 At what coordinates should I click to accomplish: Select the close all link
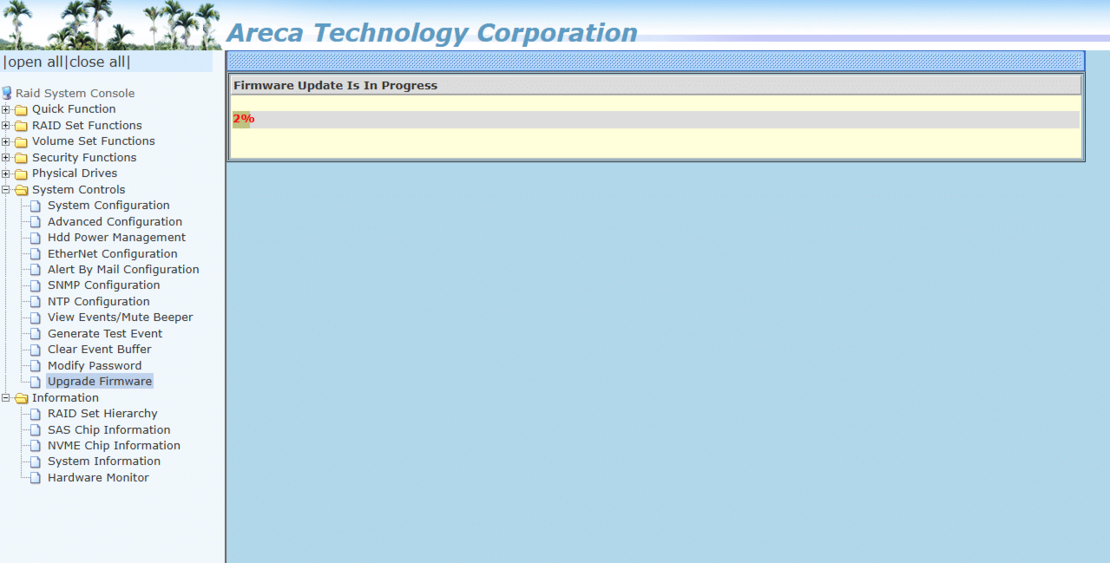pyautogui.click(x=98, y=62)
